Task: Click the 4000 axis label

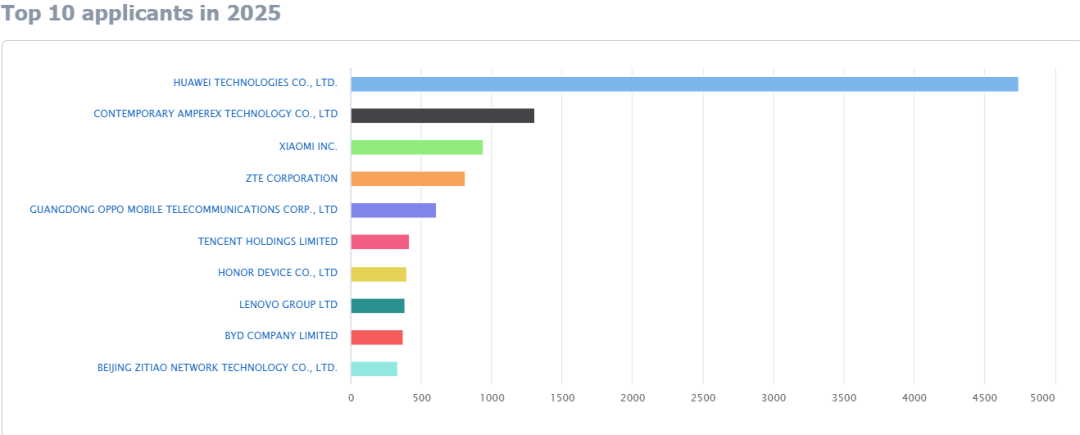Action: tap(914, 398)
